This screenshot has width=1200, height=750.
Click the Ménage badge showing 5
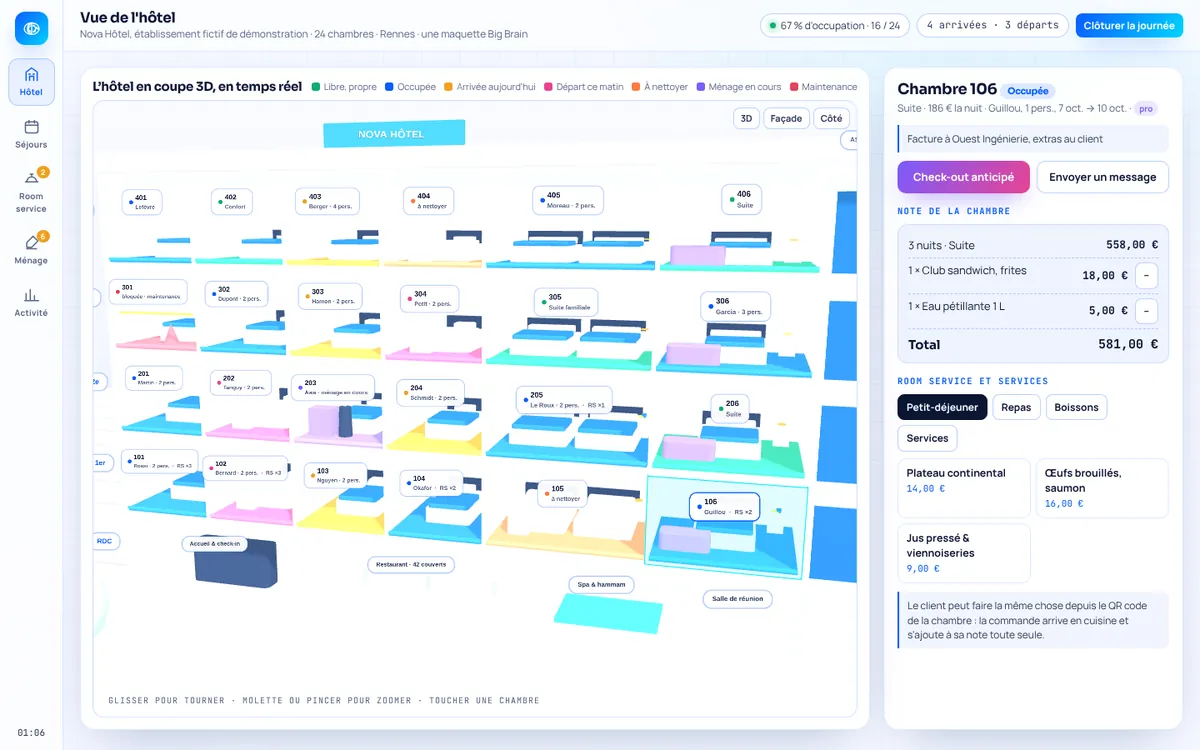(43, 236)
